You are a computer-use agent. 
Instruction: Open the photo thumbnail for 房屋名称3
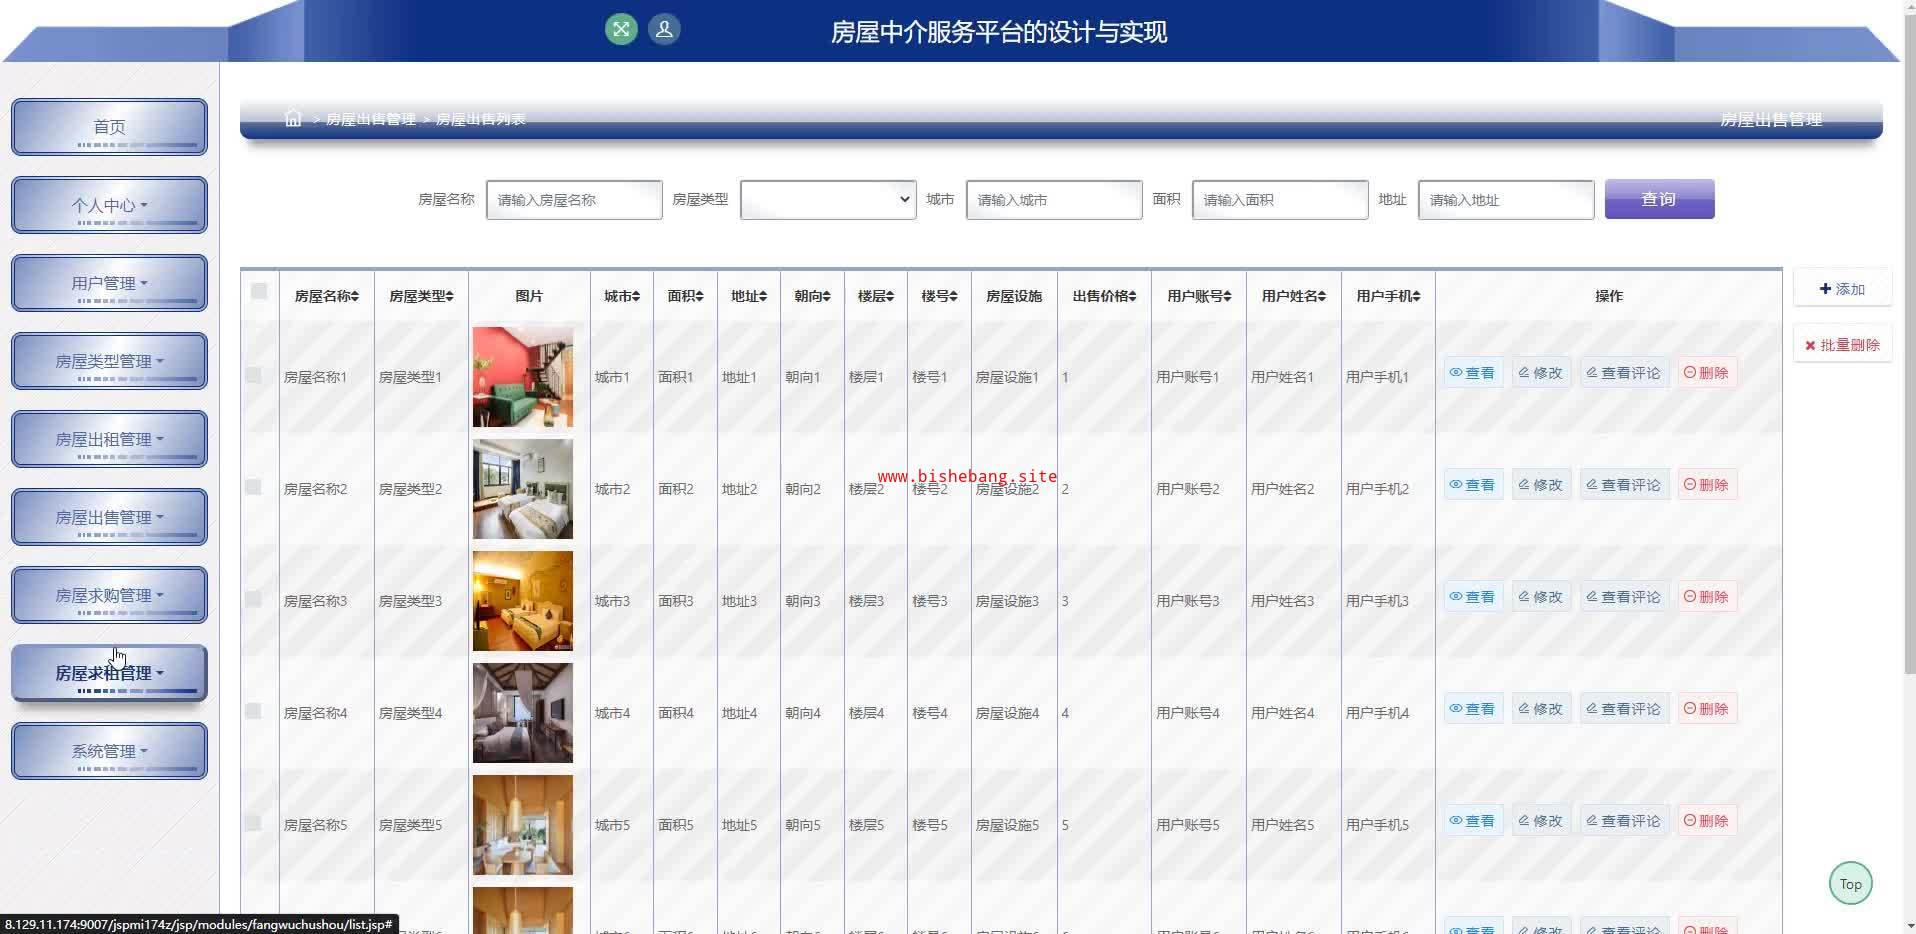point(523,601)
